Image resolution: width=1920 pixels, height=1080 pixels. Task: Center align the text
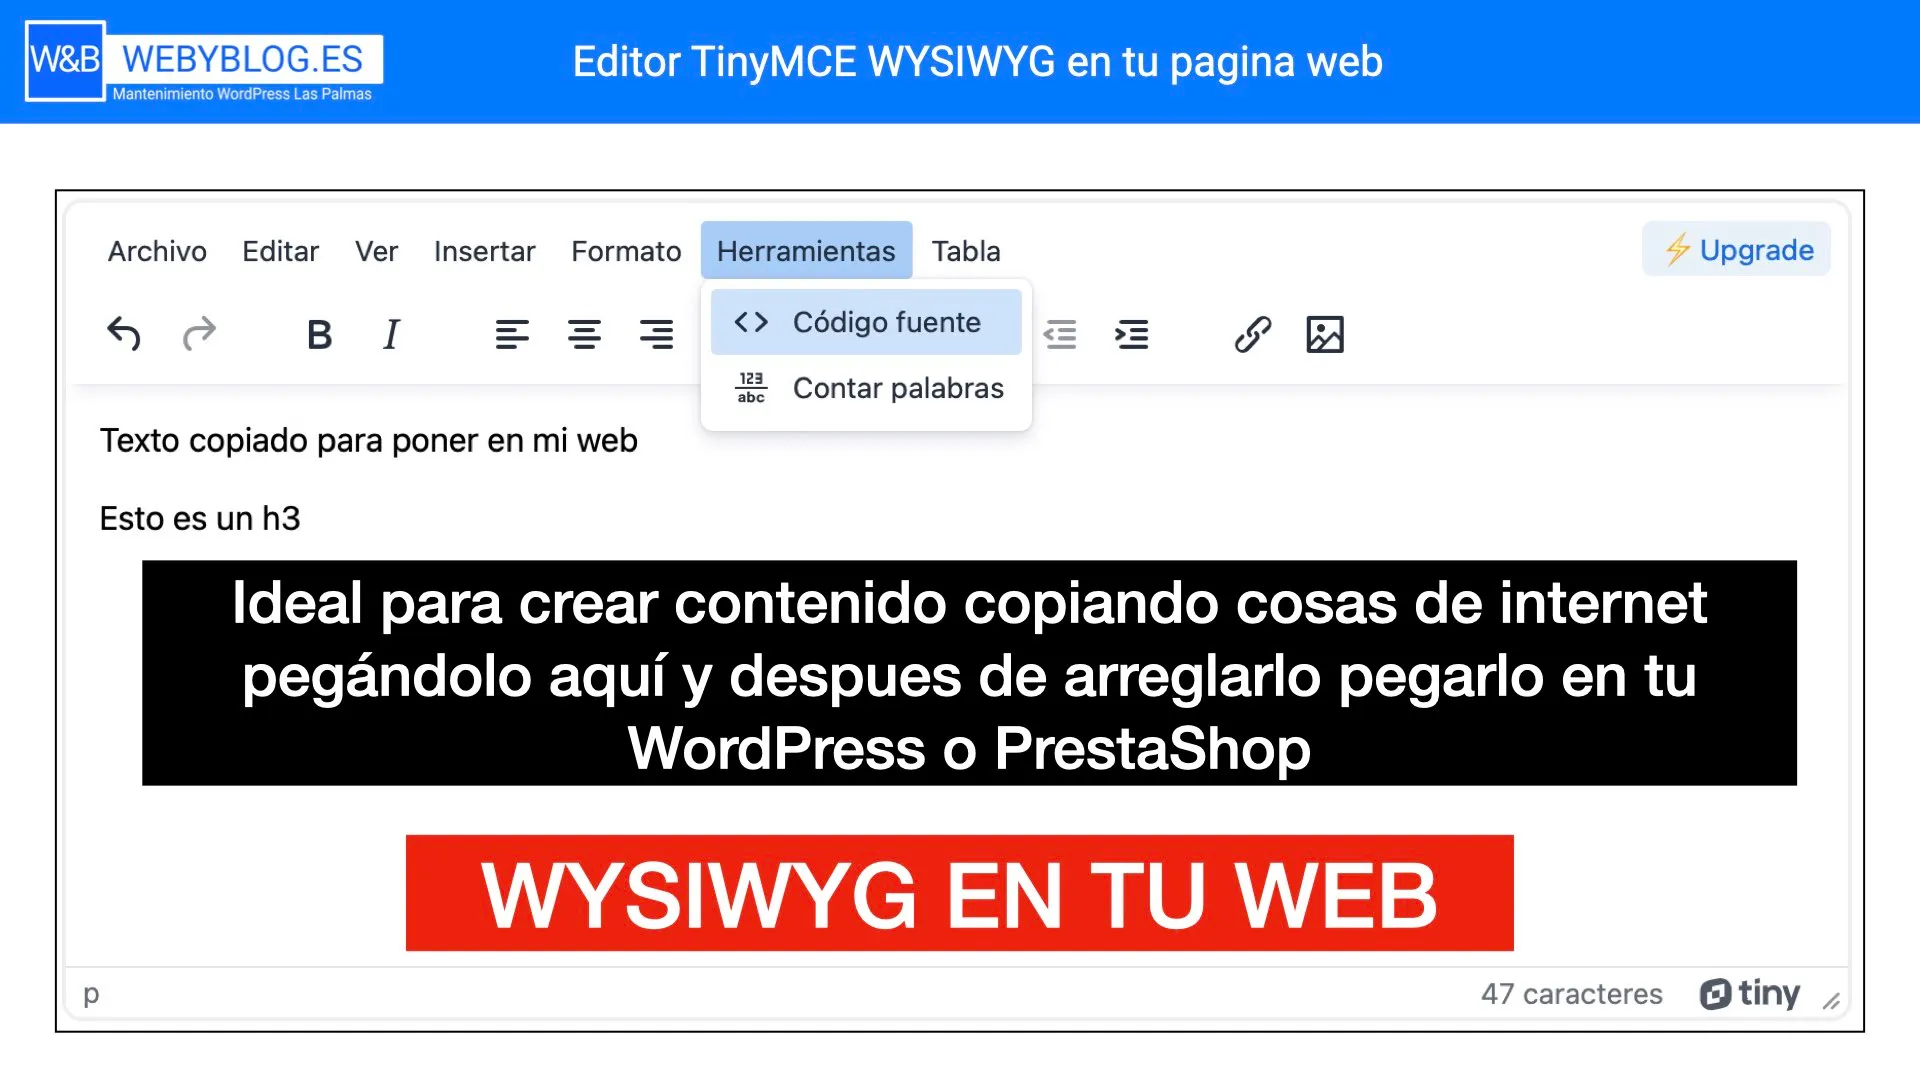click(x=584, y=334)
